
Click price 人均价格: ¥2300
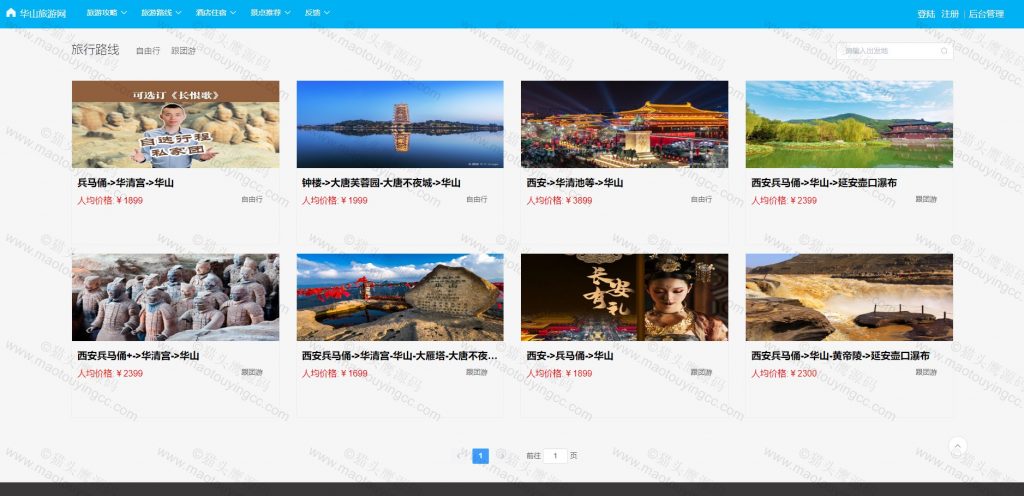(x=784, y=373)
